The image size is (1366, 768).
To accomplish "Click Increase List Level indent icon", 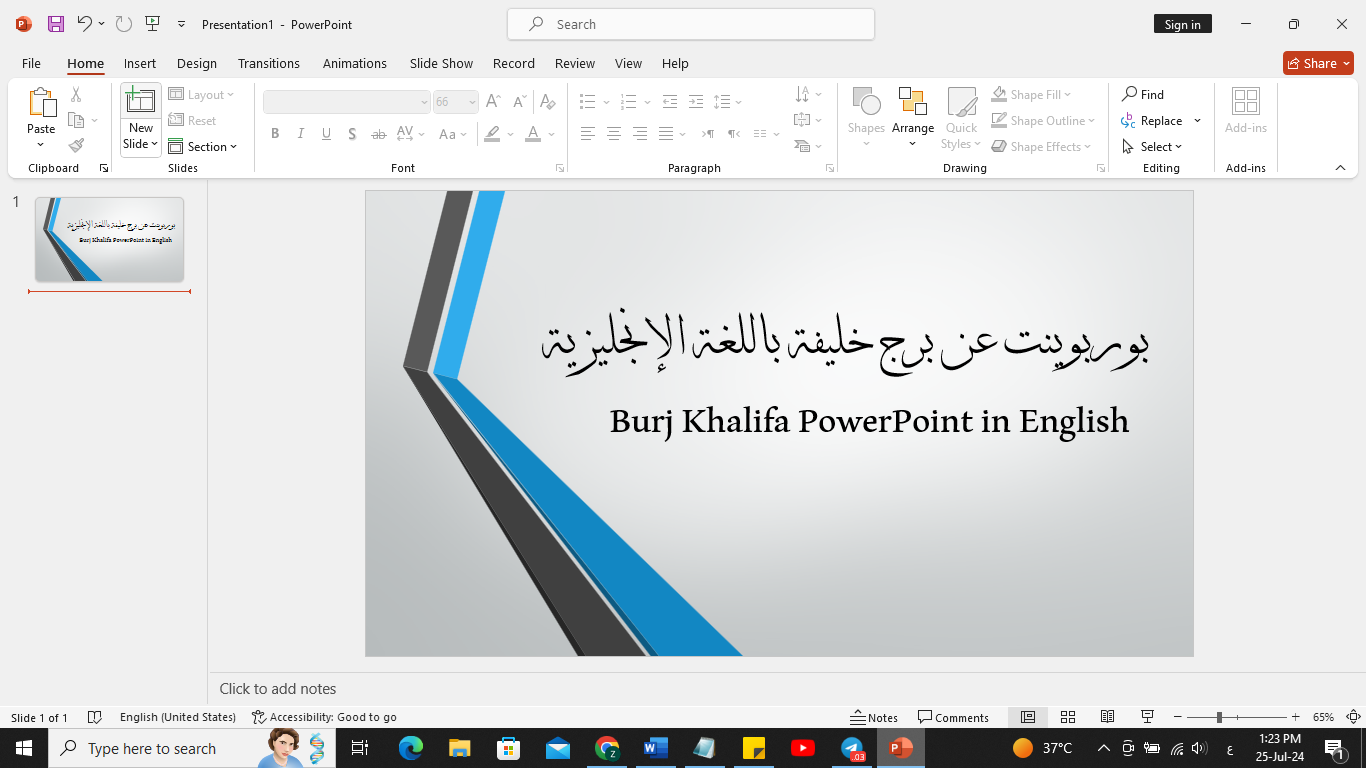I will pos(696,102).
